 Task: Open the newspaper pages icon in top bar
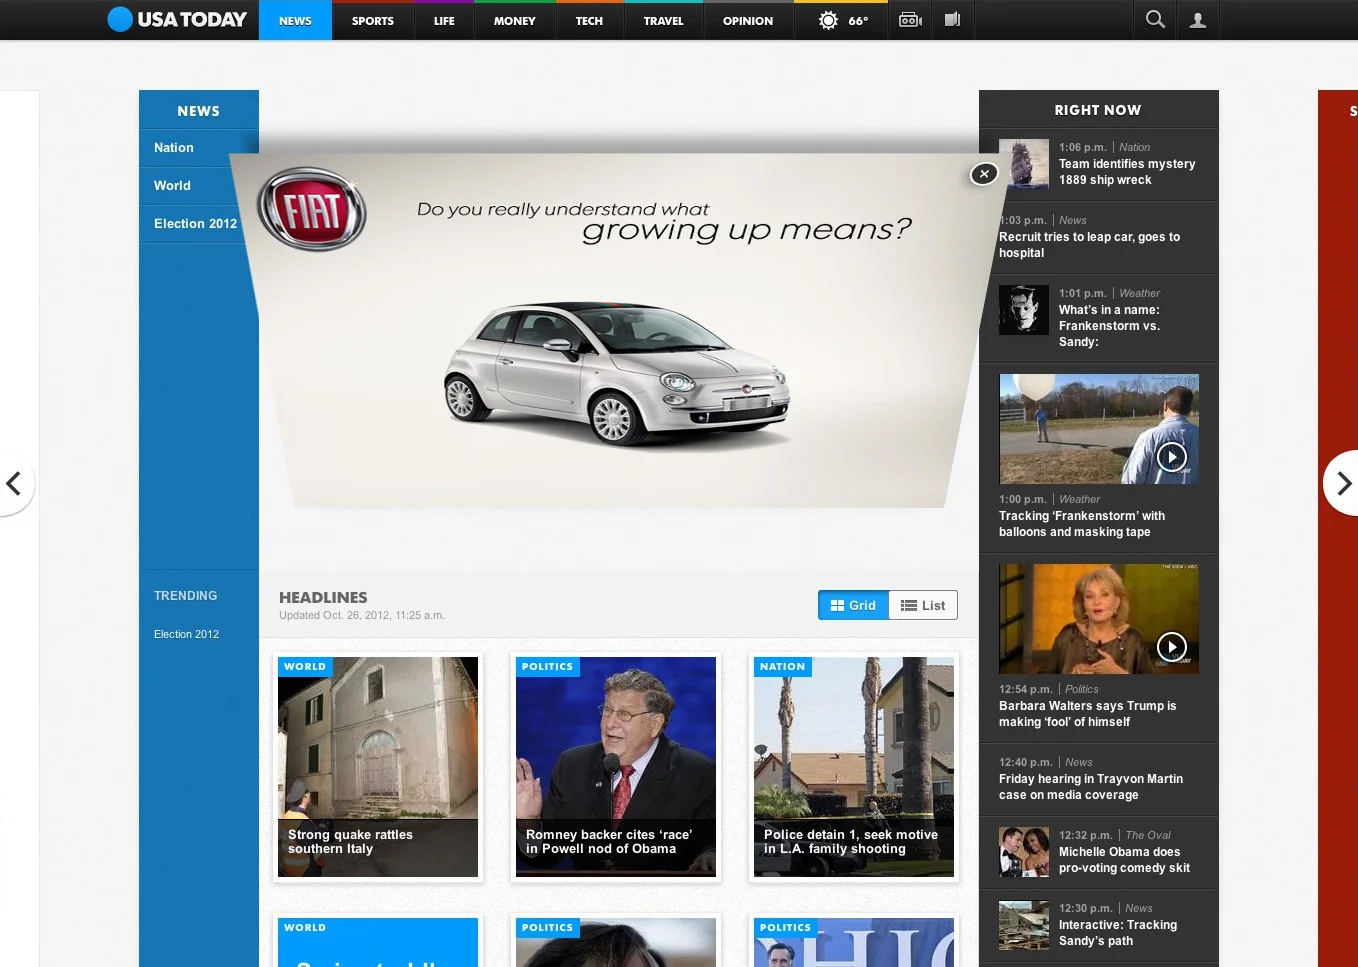(x=953, y=20)
